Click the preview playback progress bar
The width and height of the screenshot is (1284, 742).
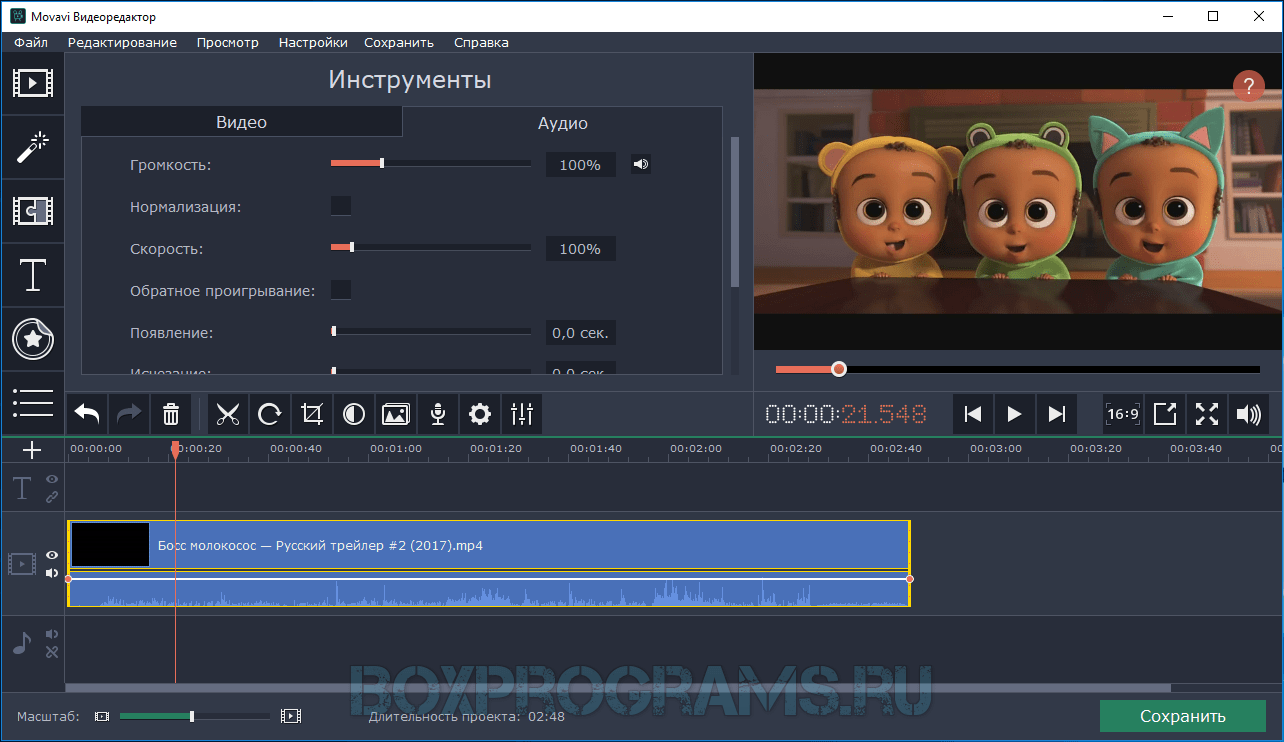coord(1018,369)
